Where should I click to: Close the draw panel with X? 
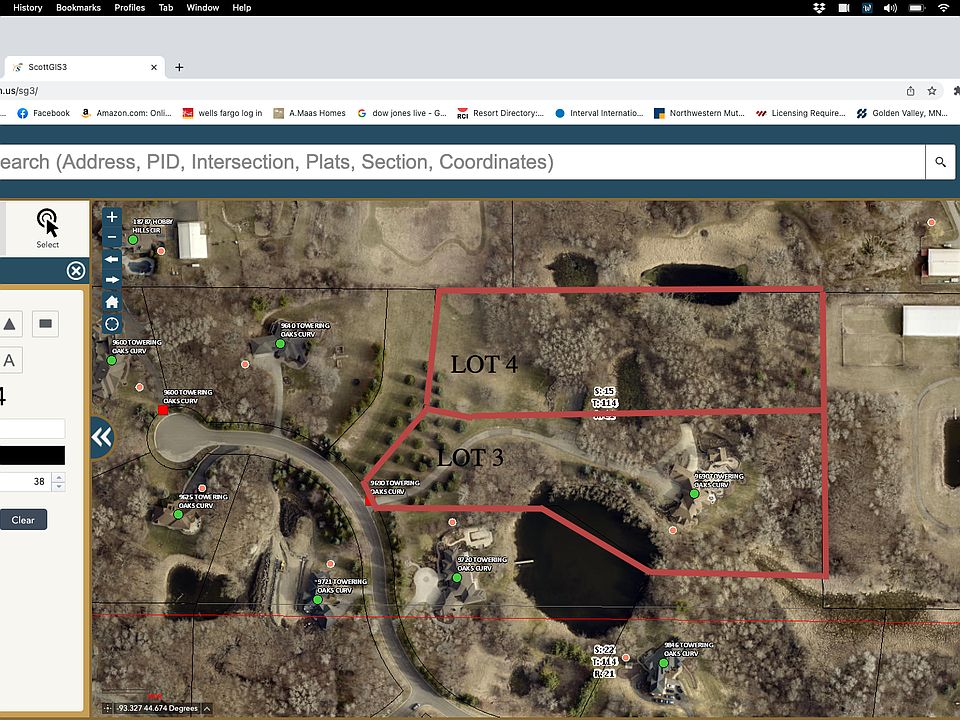coord(76,271)
